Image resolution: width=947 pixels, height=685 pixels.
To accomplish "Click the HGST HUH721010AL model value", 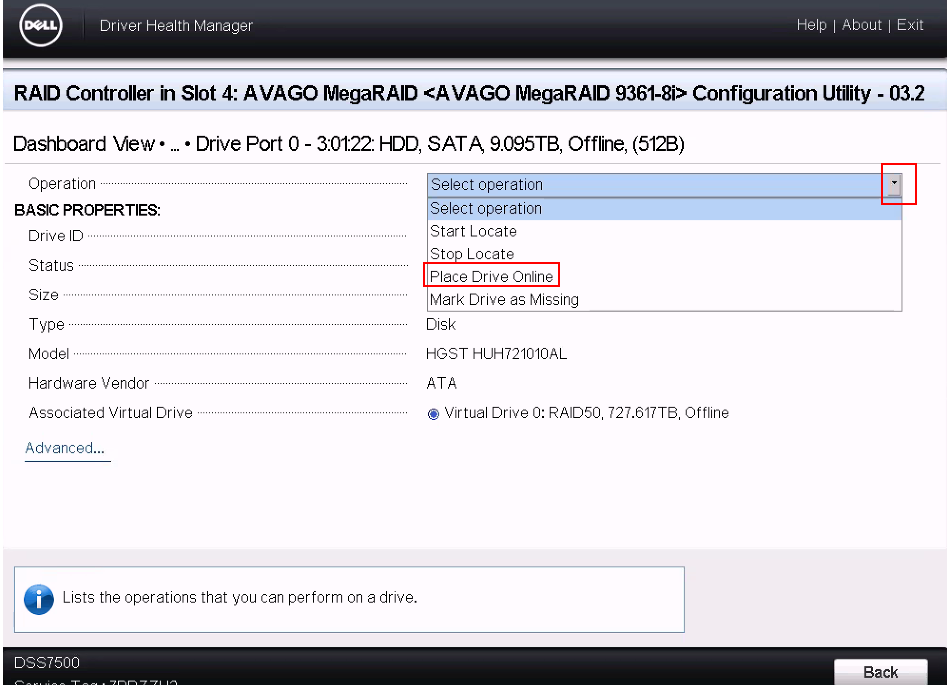I will pyautogui.click(x=496, y=354).
